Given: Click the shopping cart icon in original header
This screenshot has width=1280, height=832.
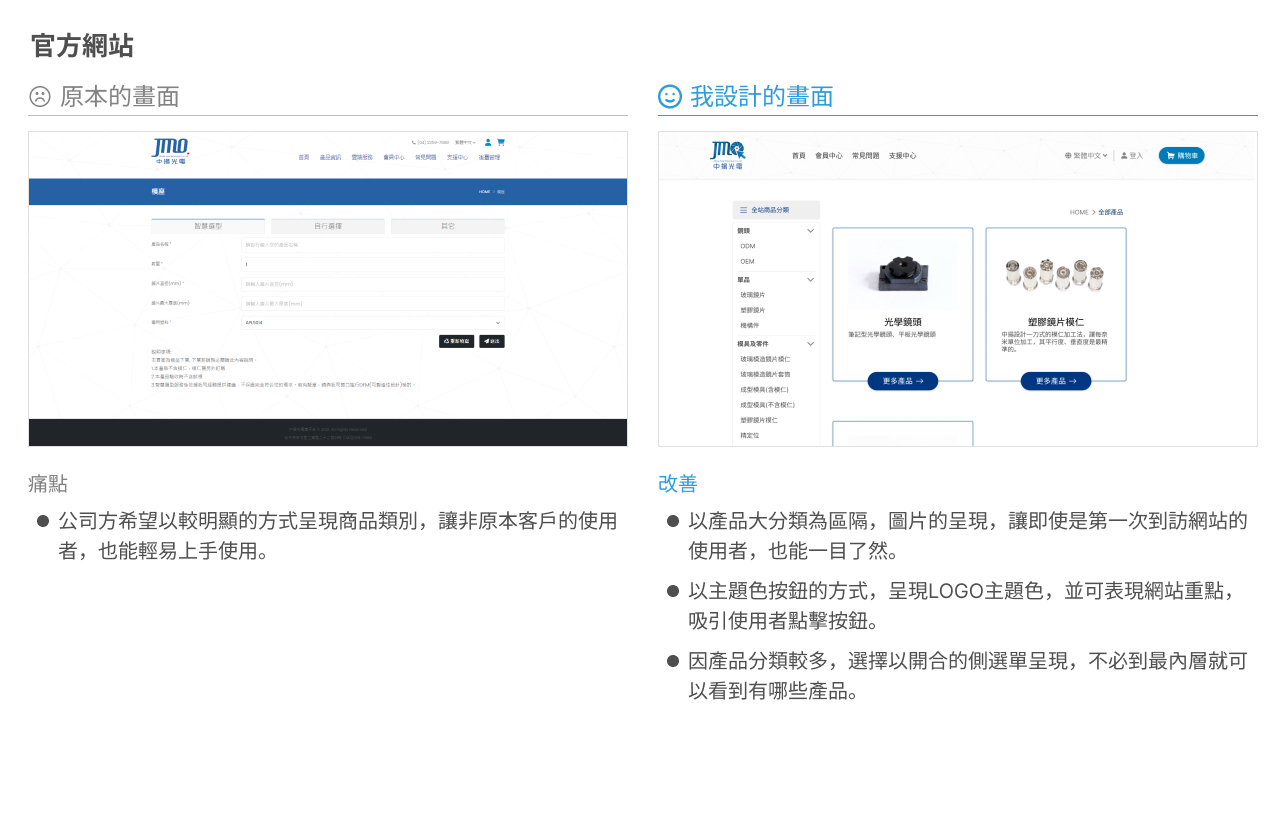Looking at the screenshot, I should tap(501, 142).
